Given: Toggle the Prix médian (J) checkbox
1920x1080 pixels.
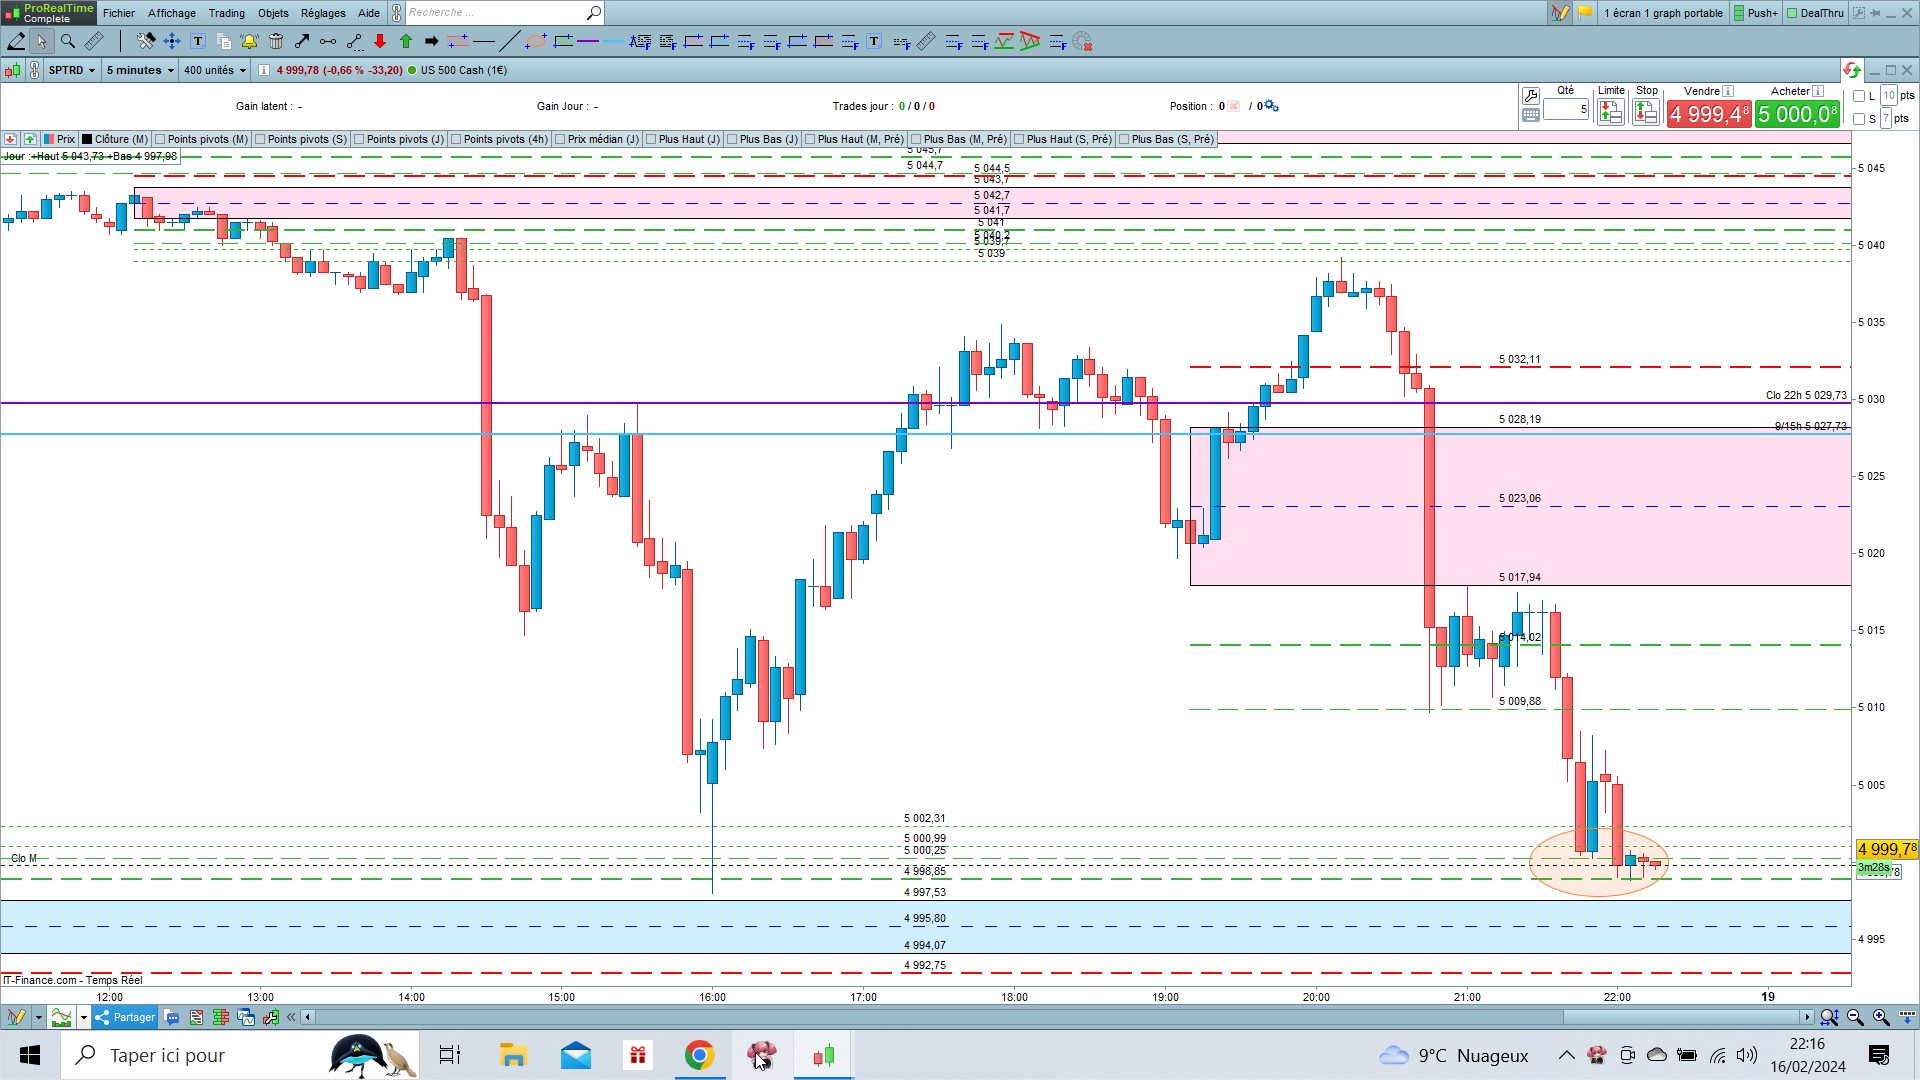Looking at the screenshot, I should point(560,139).
